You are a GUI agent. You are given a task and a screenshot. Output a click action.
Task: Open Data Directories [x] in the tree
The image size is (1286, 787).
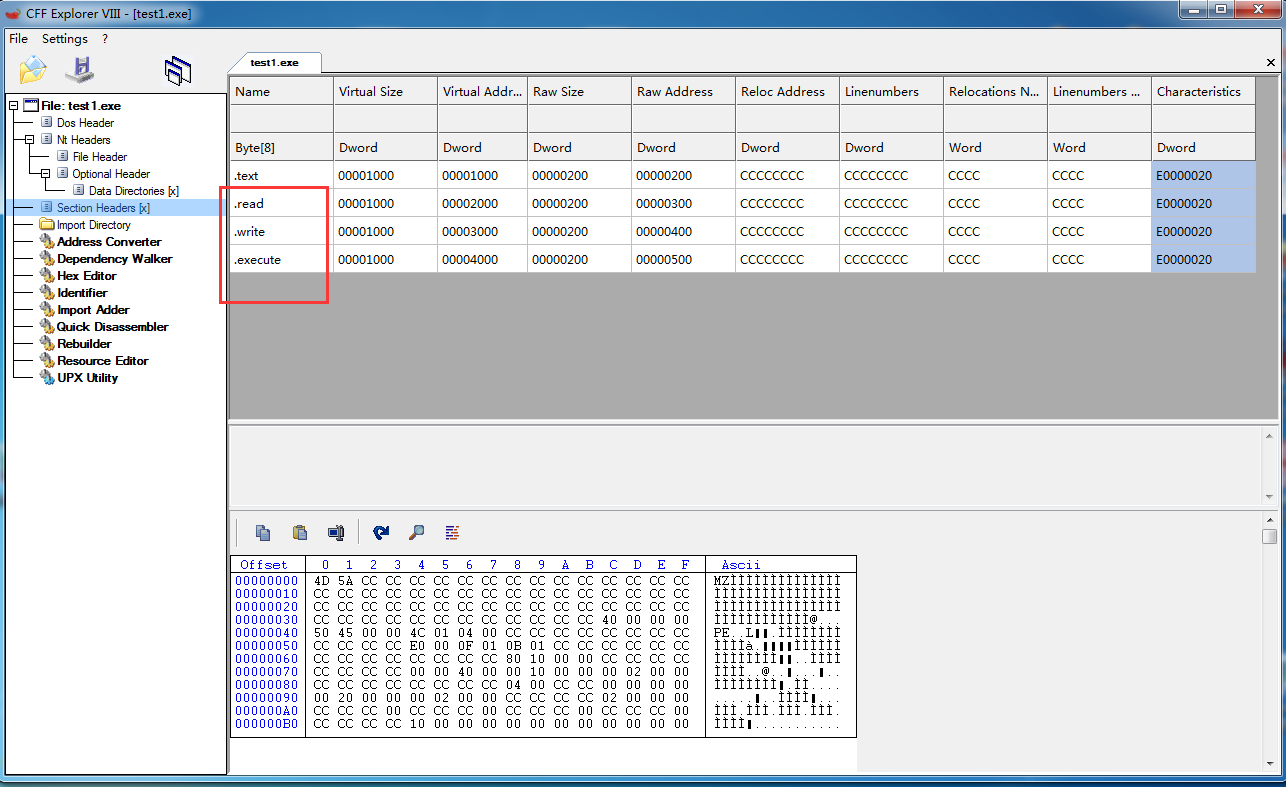134,191
